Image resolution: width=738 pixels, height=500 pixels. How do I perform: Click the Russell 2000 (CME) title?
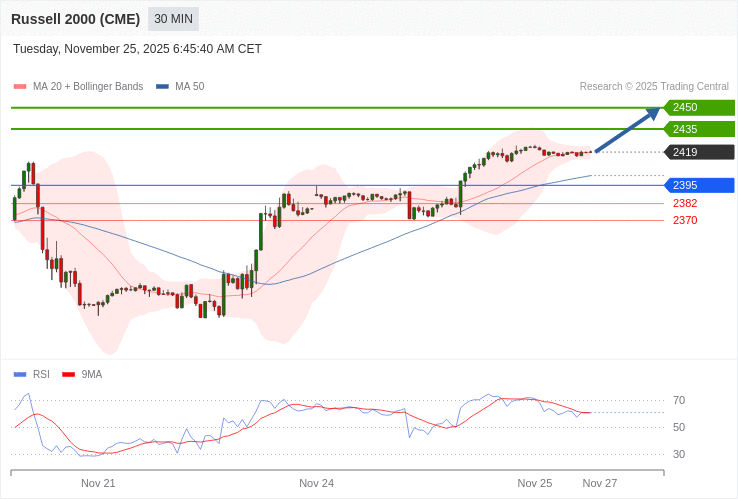tap(75, 19)
